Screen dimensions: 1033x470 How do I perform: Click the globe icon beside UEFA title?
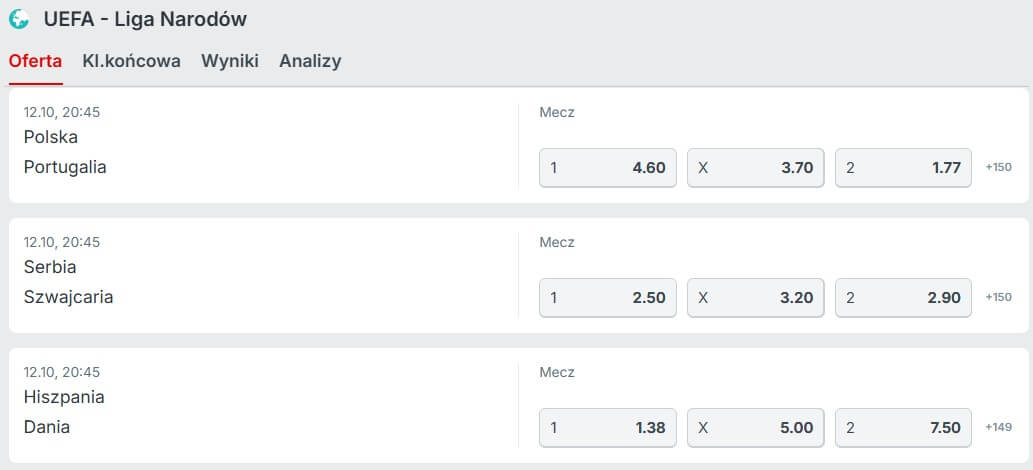point(19,19)
